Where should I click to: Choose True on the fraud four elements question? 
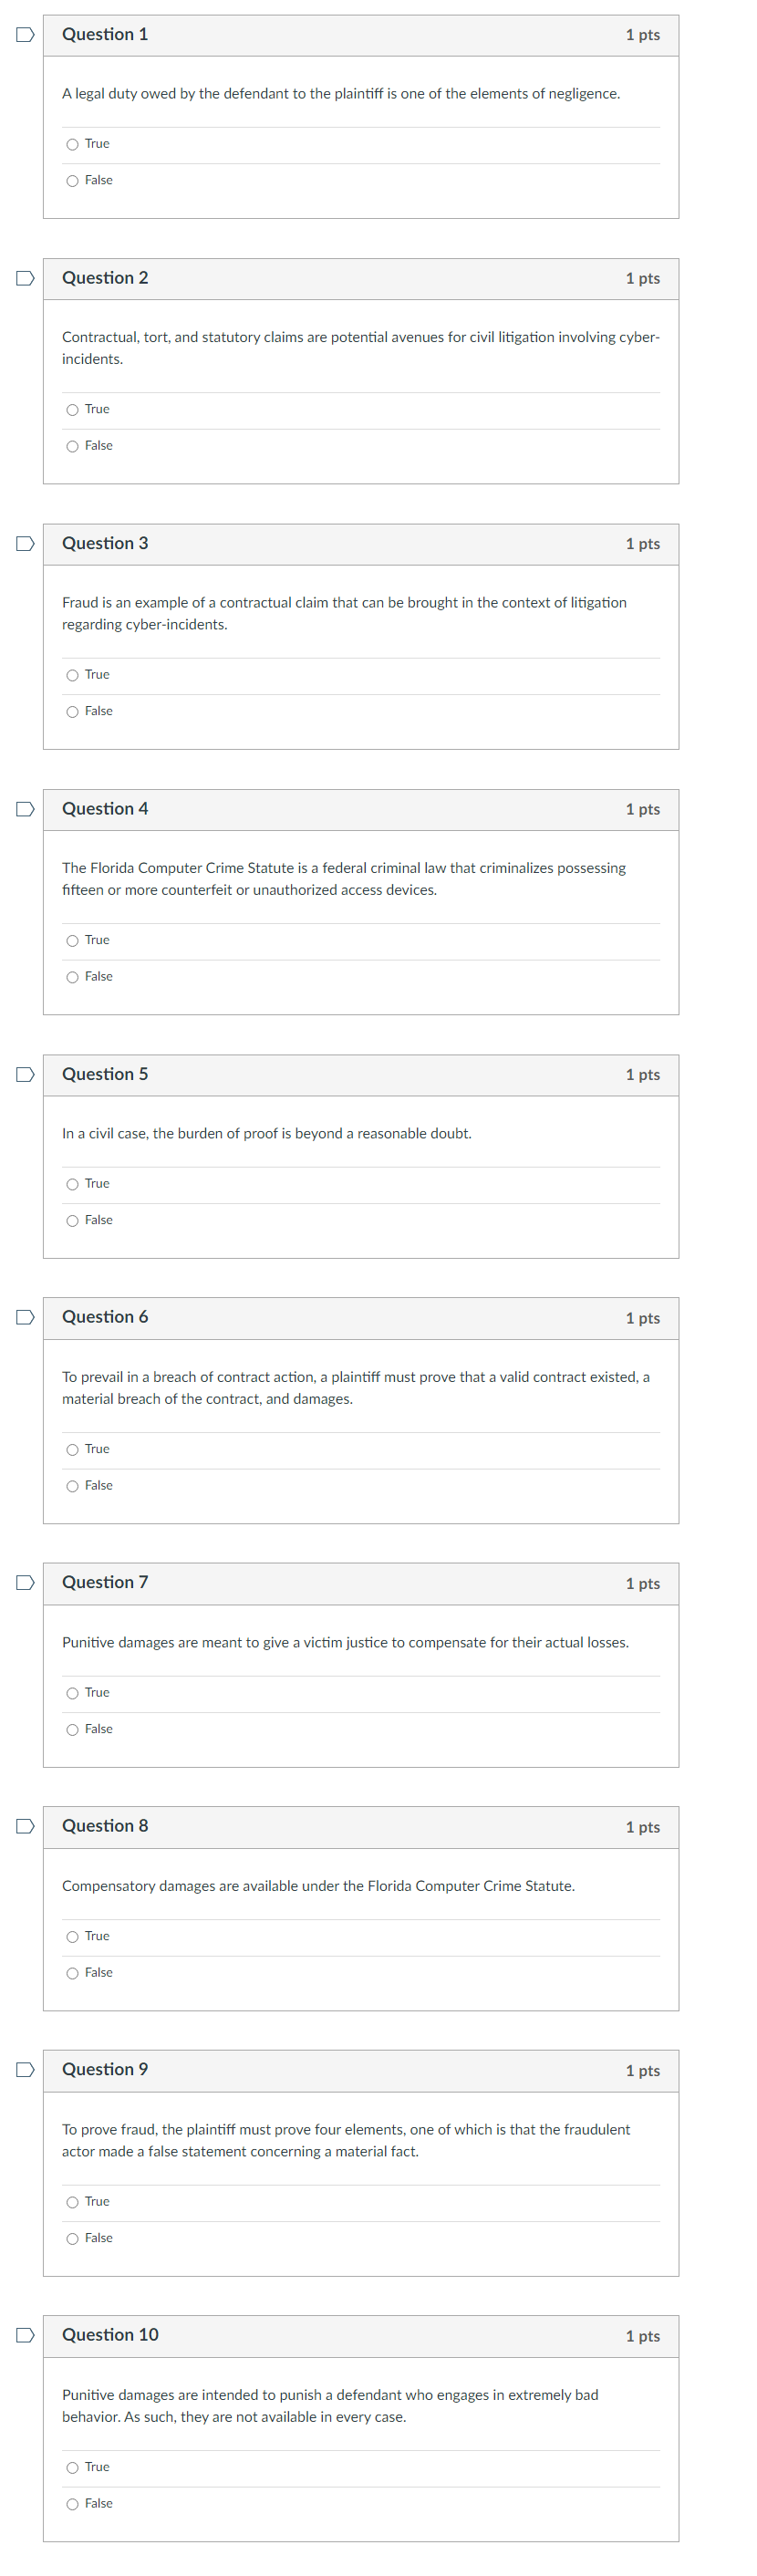click(x=72, y=2201)
